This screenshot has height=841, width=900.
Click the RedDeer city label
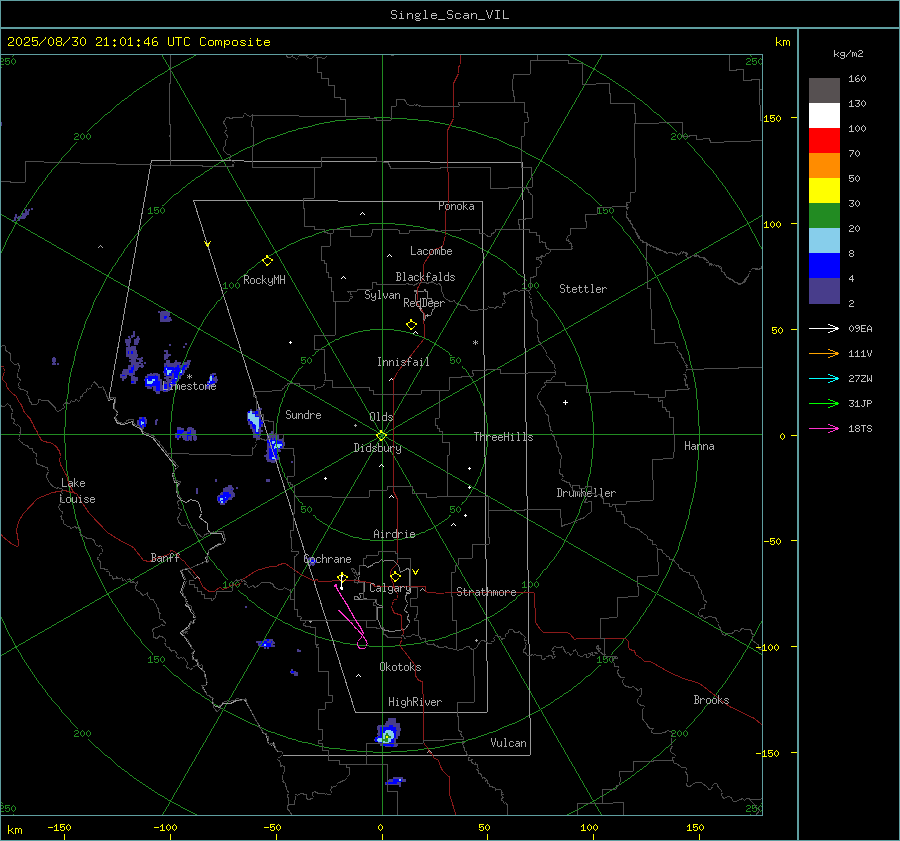424,303
